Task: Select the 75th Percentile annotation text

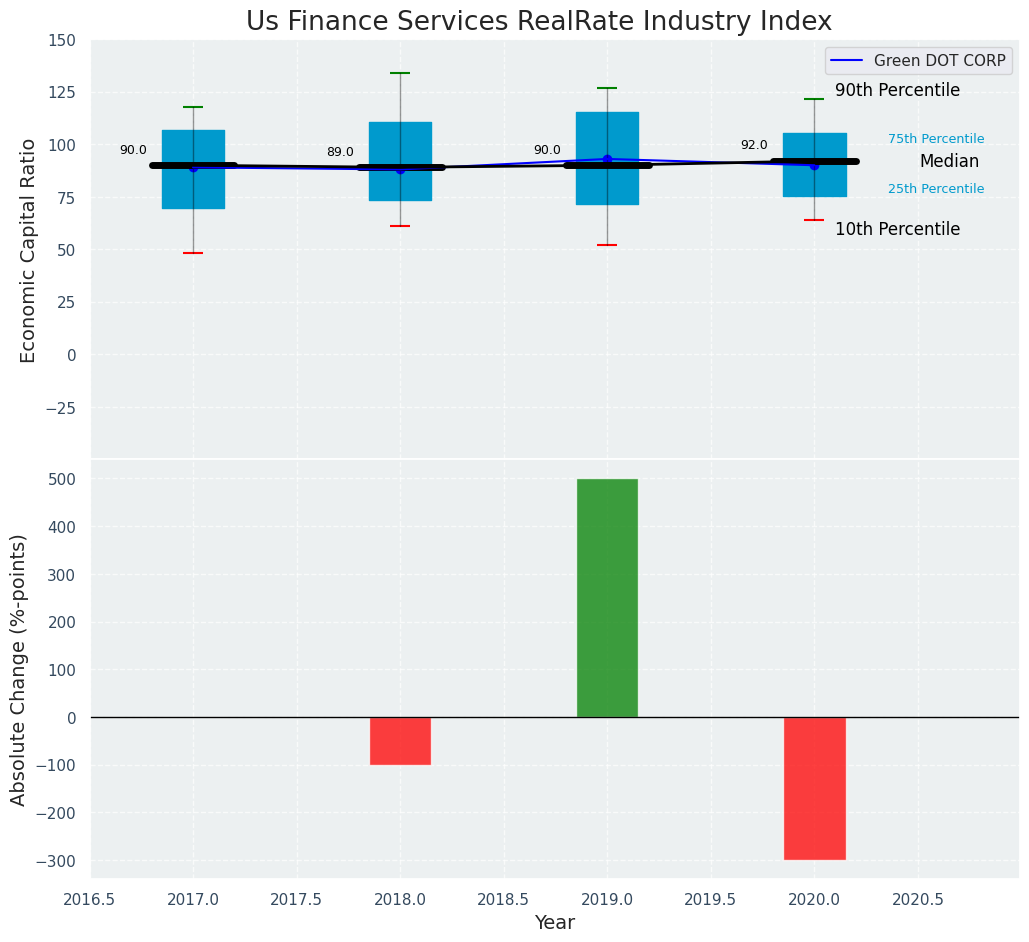Action: [x=936, y=139]
